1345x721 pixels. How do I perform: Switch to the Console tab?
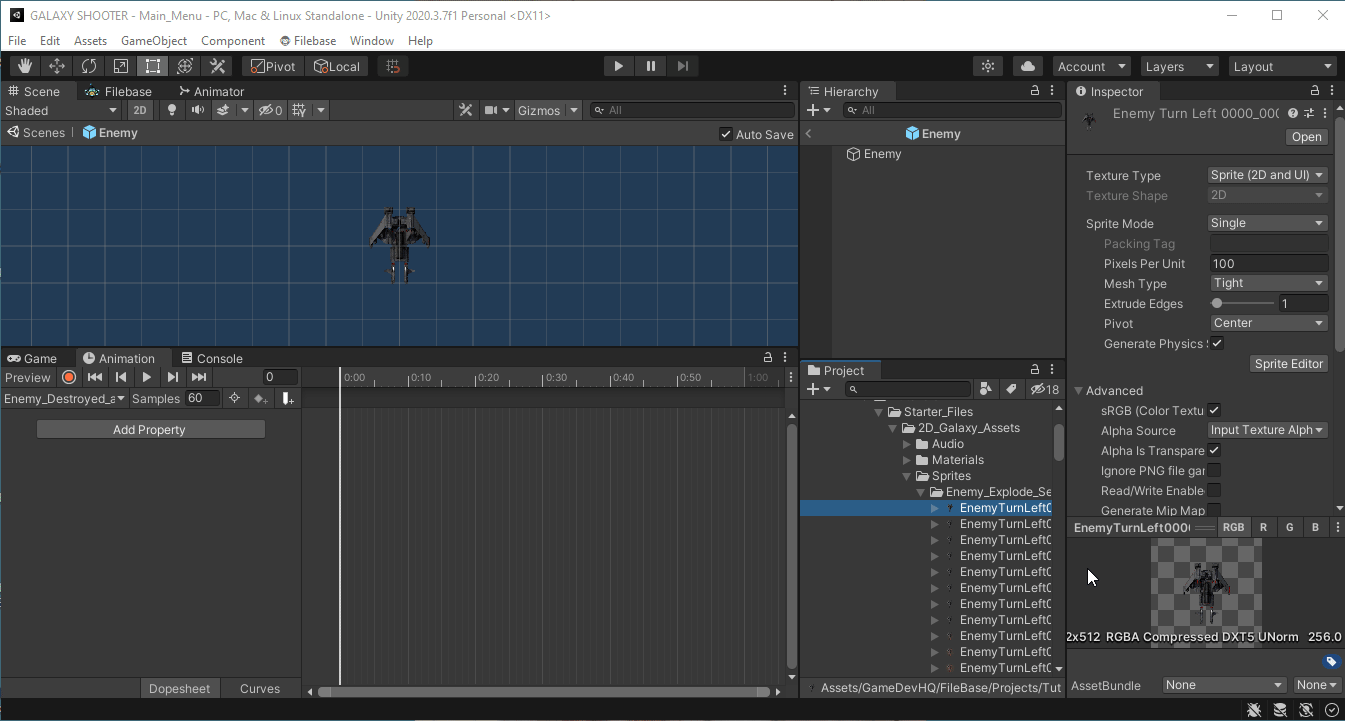pos(212,358)
